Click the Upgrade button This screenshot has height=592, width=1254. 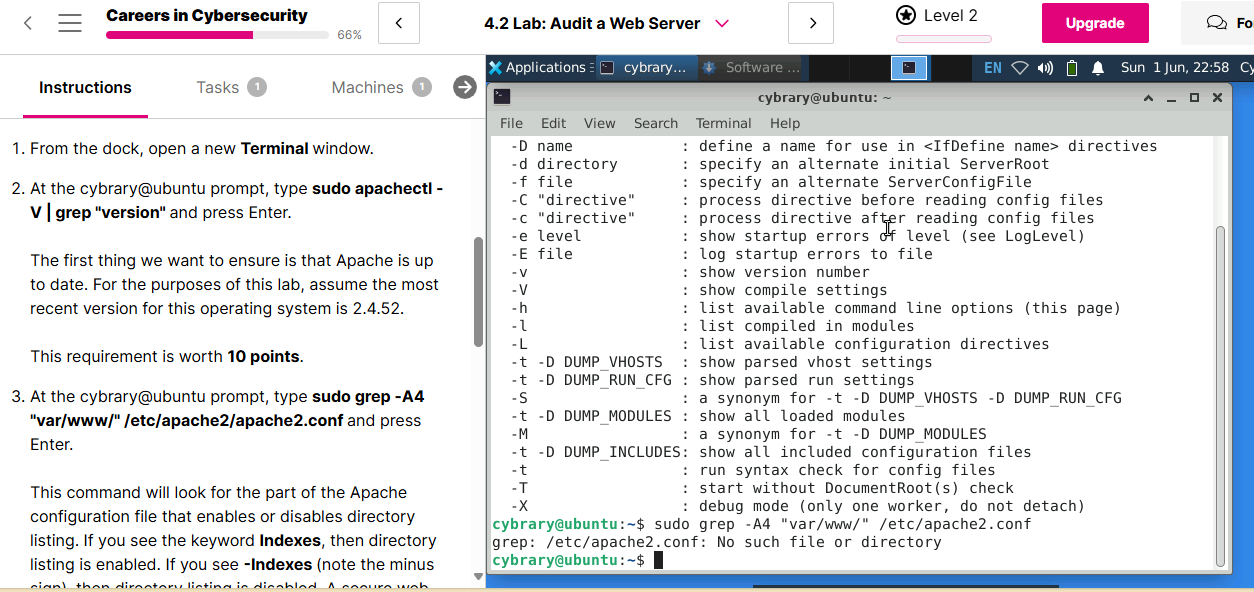tap(1095, 23)
